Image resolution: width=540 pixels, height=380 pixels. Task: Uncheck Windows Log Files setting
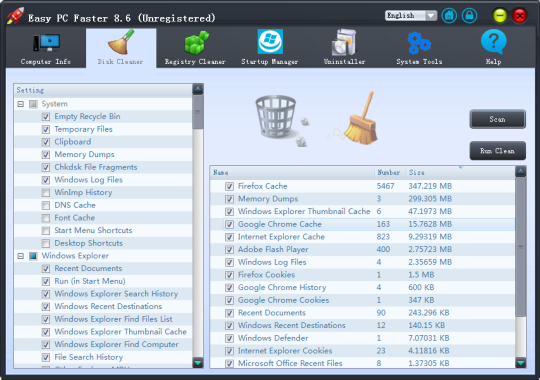point(45,180)
